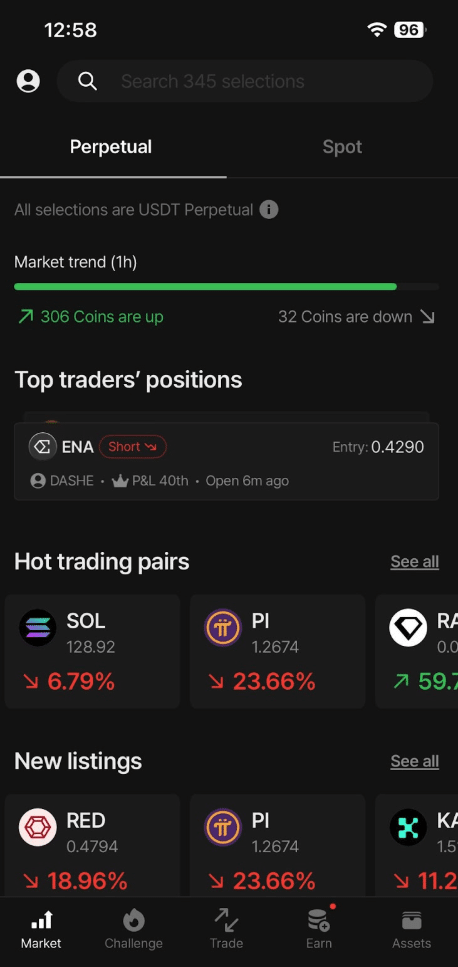The width and height of the screenshot is (458, 967).
Task: Tap the search magnifier icon
Action: (x=88, y=81)
